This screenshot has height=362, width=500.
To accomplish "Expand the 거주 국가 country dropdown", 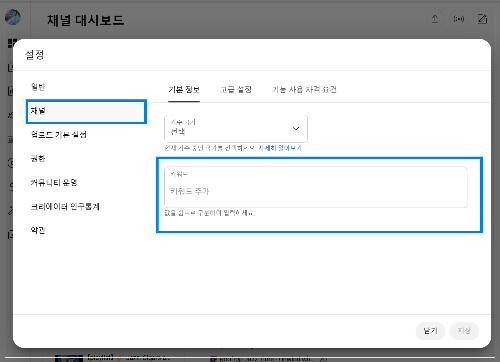I will (x=236, y=128).
